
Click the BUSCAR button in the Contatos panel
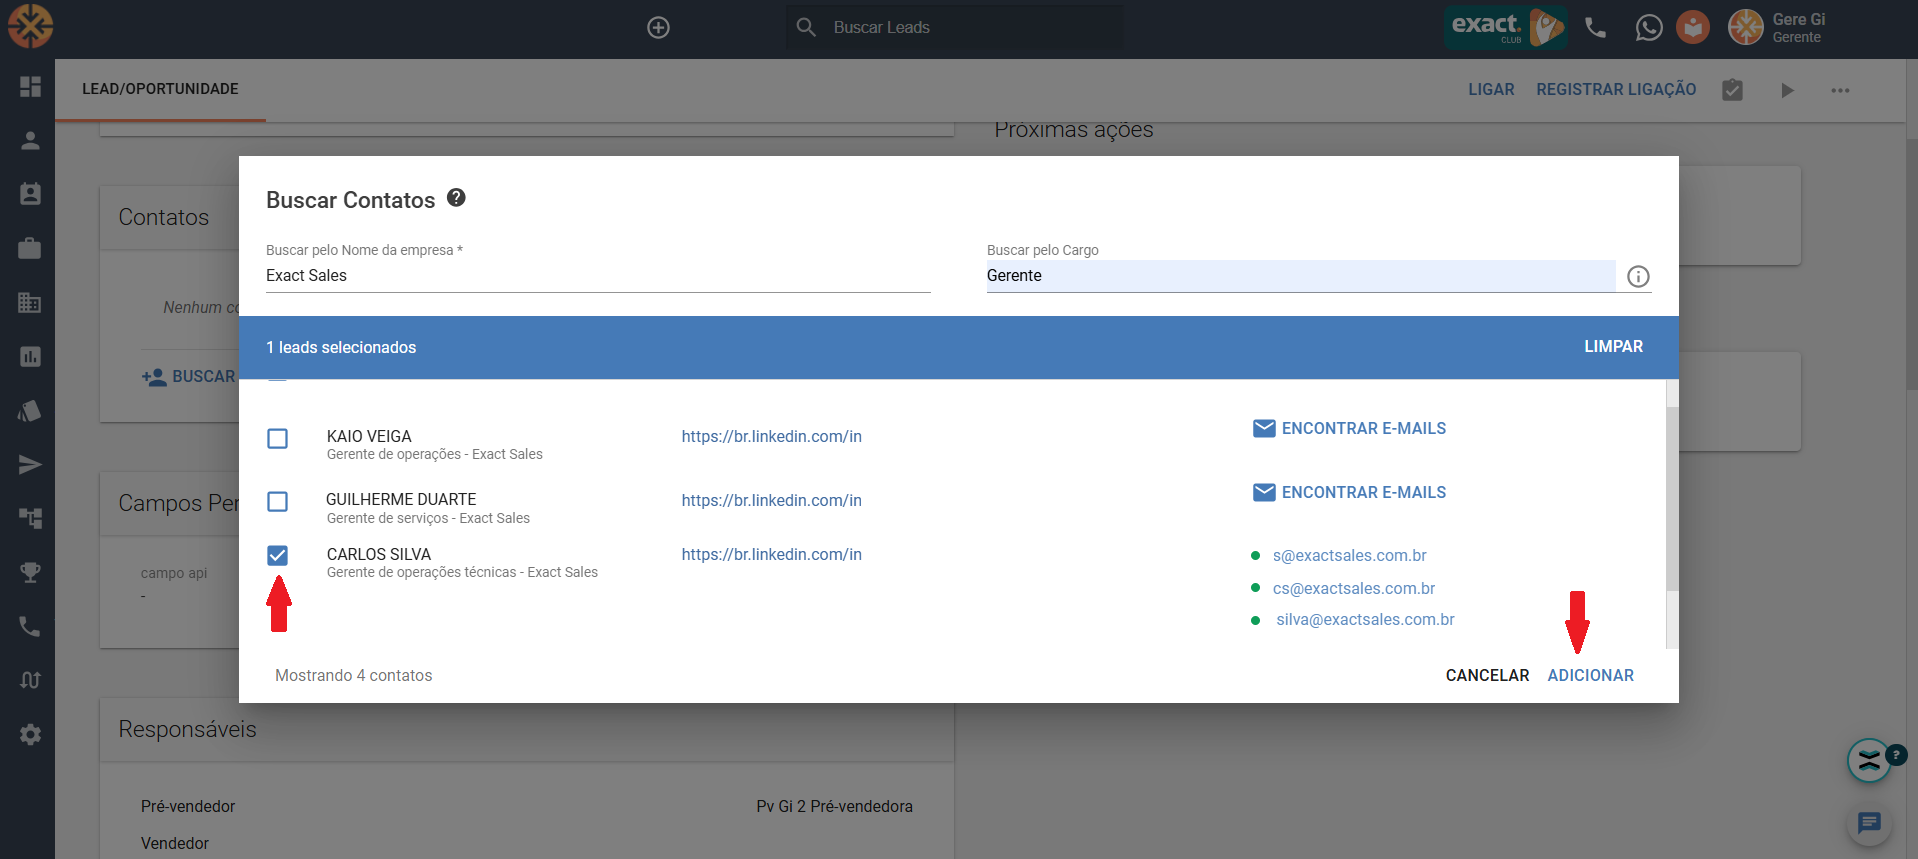tap(189, 377)
